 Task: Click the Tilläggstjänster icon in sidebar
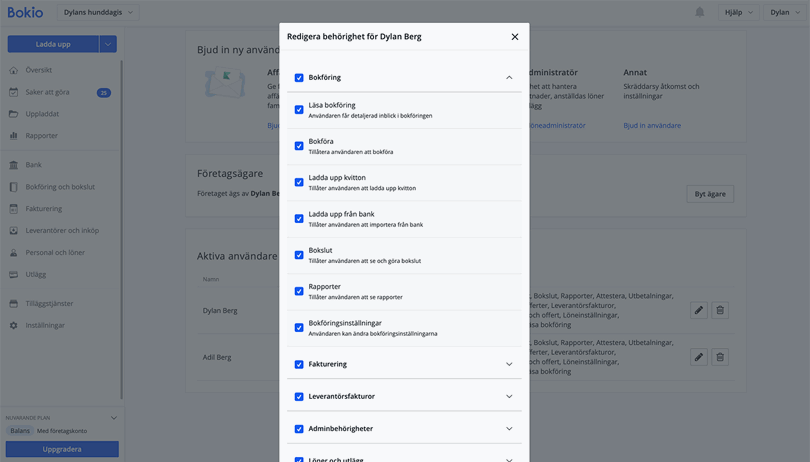point(13,304)
